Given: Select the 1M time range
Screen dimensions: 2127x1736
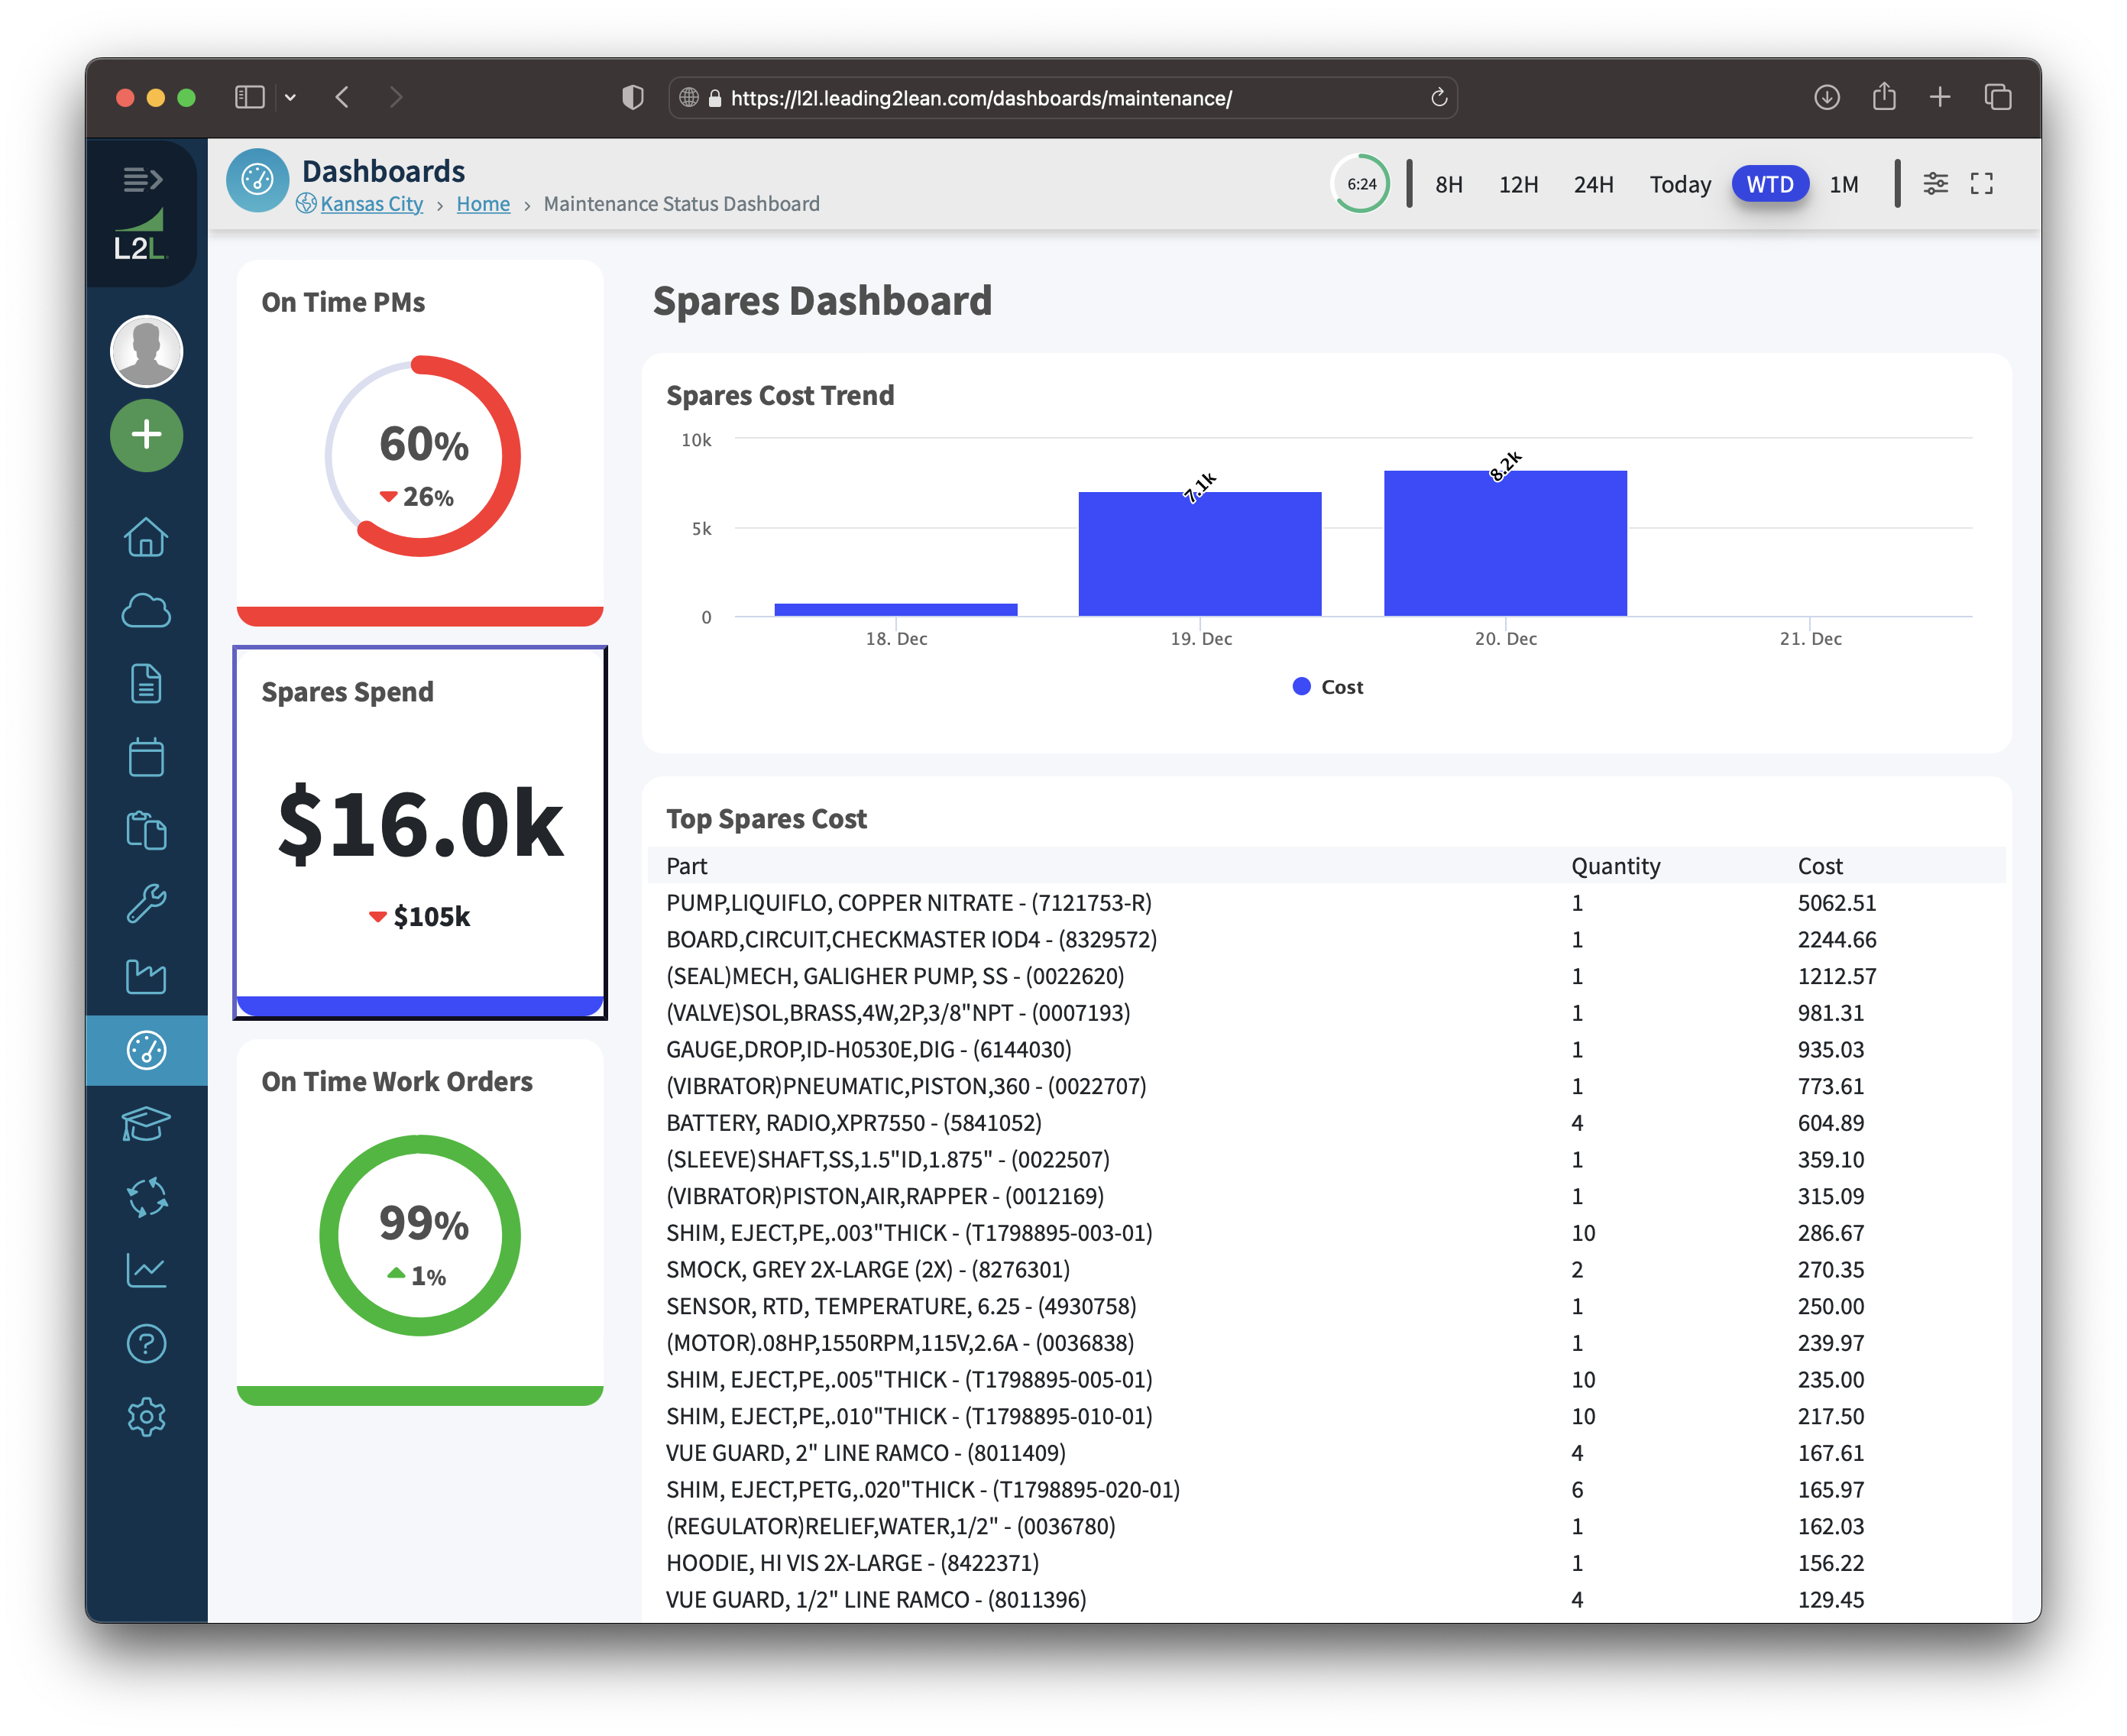Looking at the screenshot, I should [x=1843, y=184].
